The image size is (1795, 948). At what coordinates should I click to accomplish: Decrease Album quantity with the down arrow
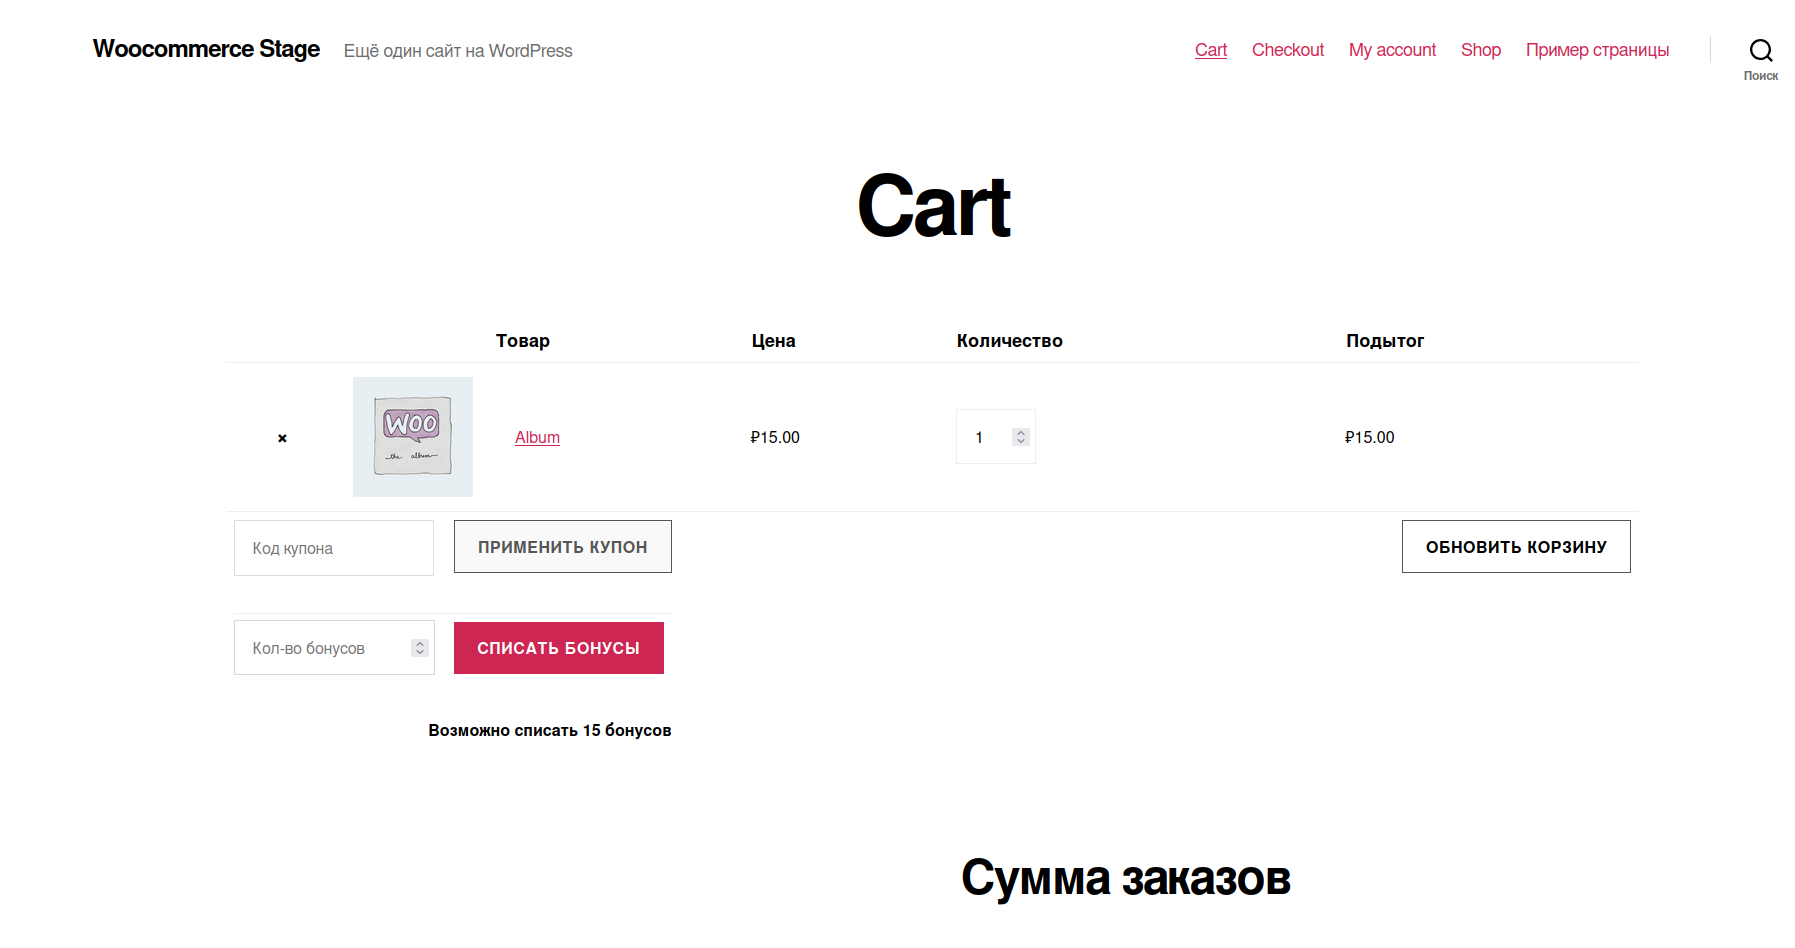click(1021, 441)
